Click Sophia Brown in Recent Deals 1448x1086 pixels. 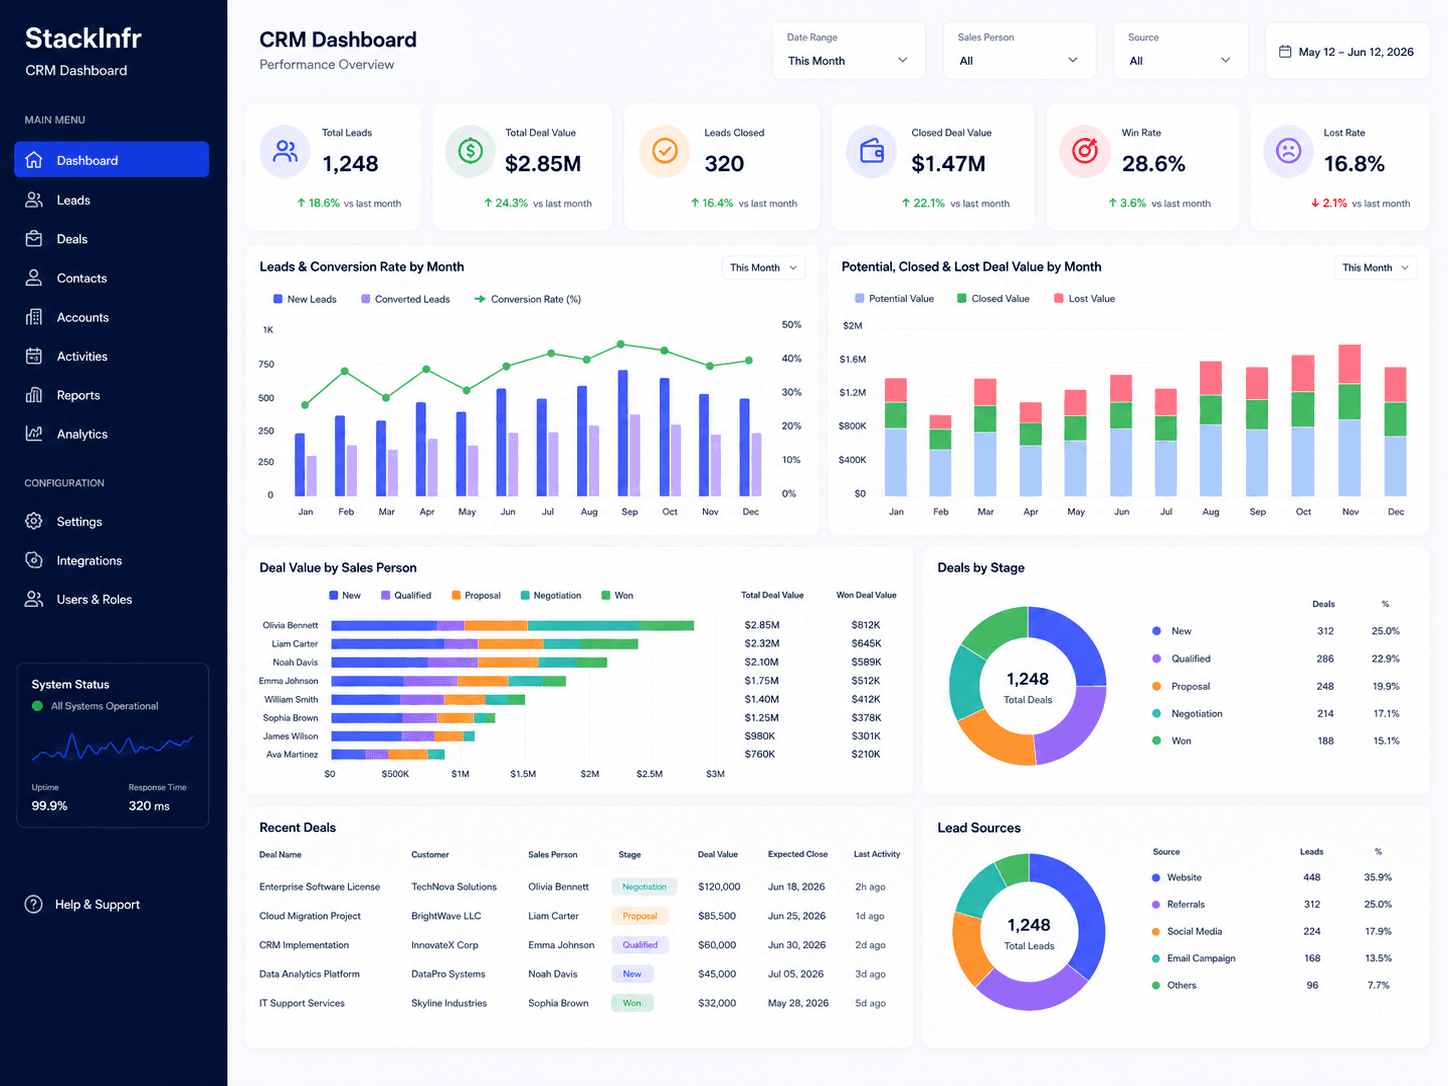[558, 1003]
